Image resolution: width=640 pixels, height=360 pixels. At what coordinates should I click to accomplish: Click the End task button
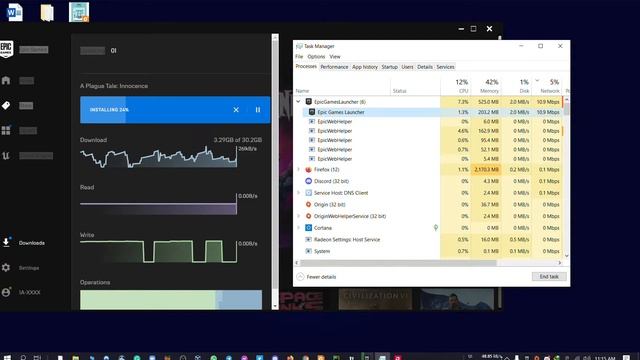coord(549,277)
